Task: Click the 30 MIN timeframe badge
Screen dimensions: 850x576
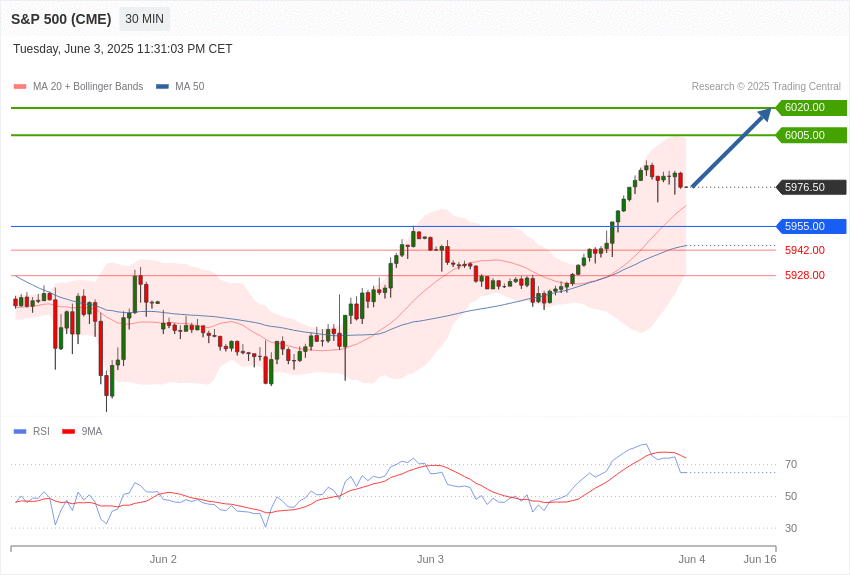Action: pos(144,19)
